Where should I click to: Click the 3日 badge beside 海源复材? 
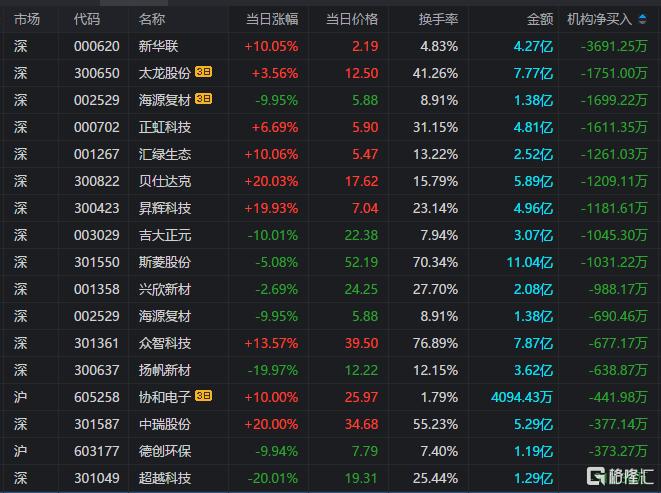pos(203,99)
